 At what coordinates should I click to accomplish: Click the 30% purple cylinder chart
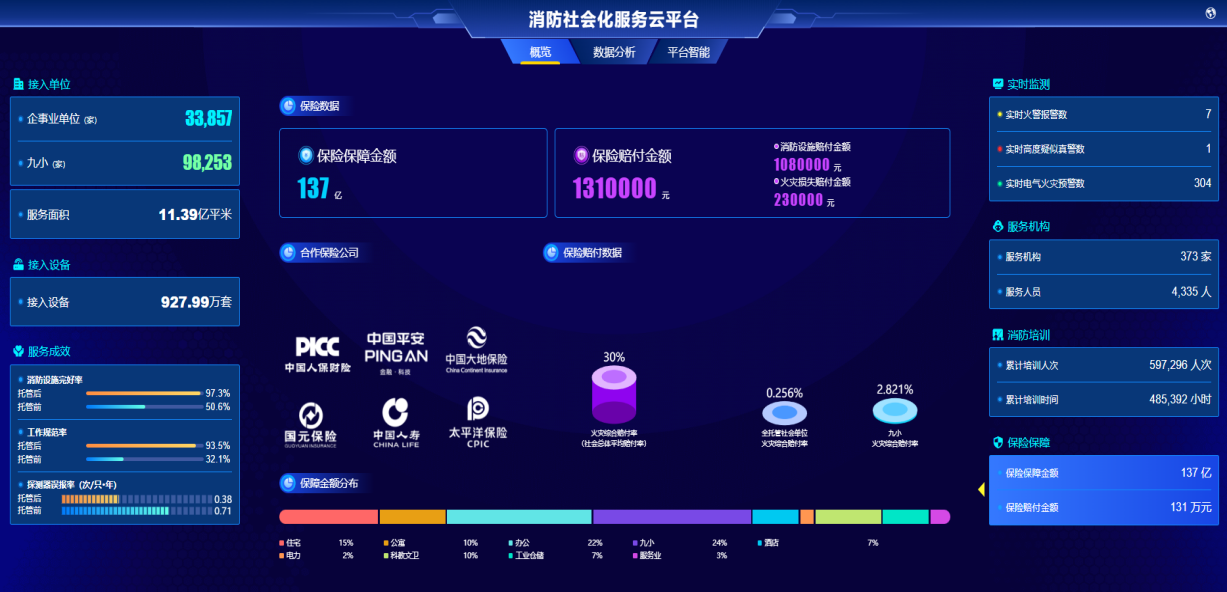[x=614, y=393]
